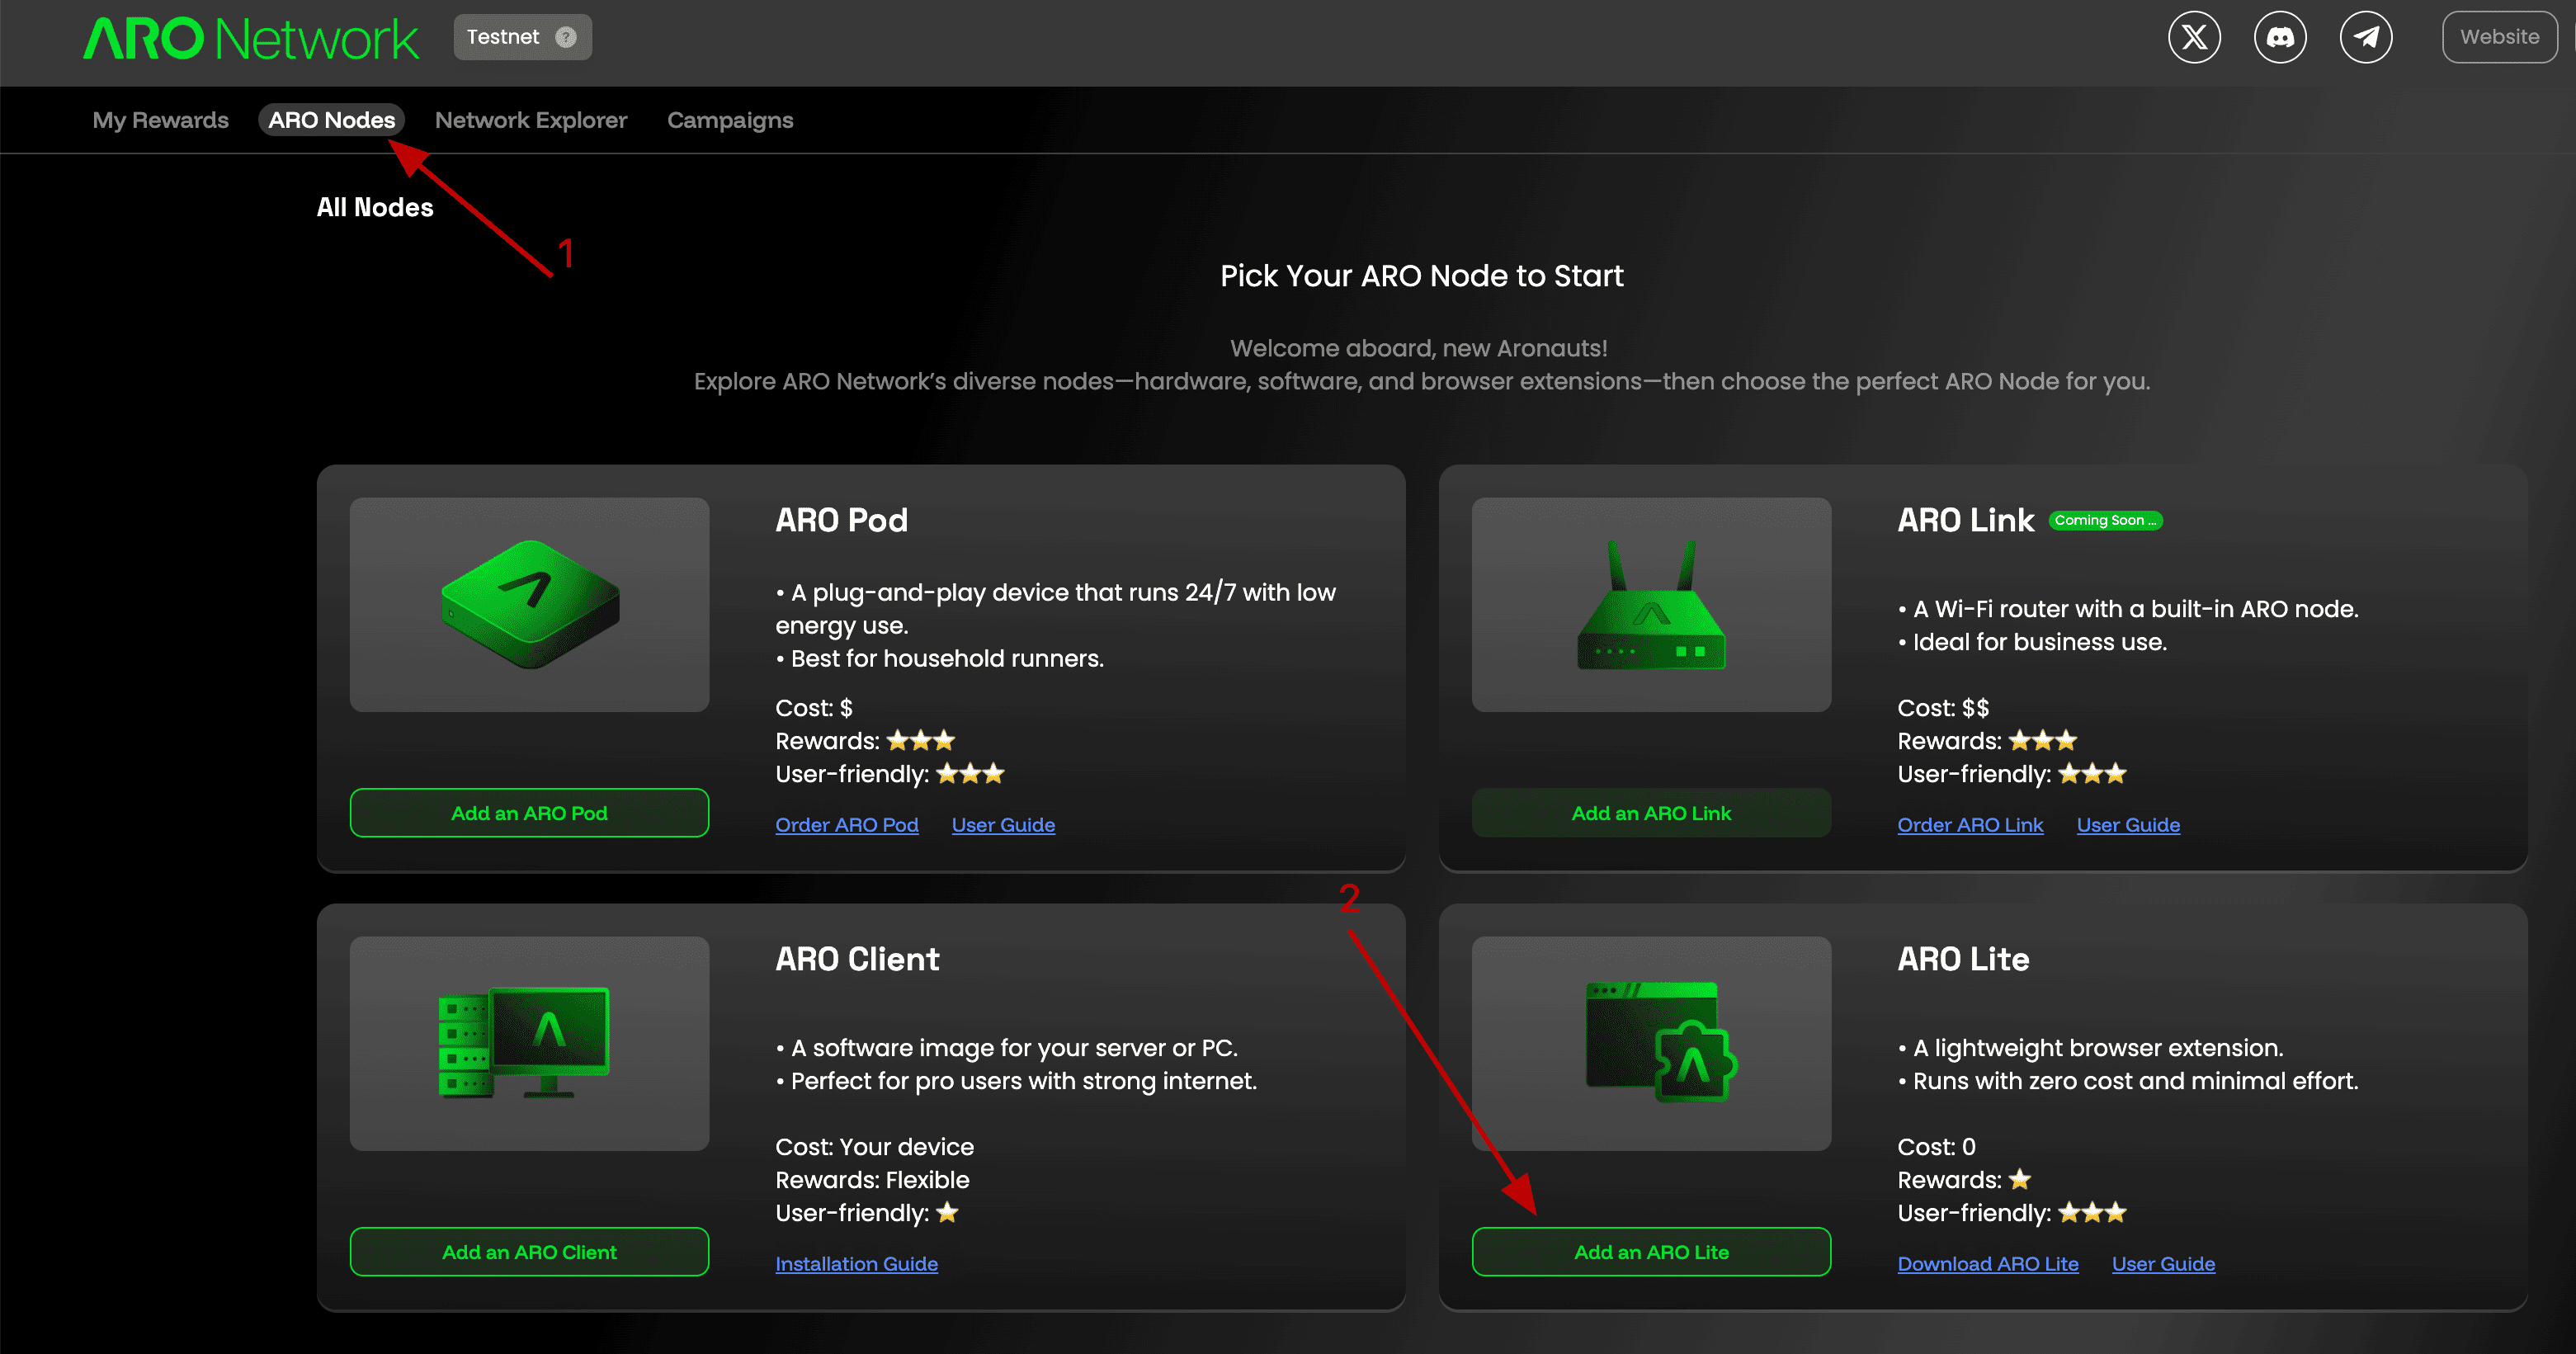
Task: Open the X (Twitter) profile icon
Action: click(2193, 37)
